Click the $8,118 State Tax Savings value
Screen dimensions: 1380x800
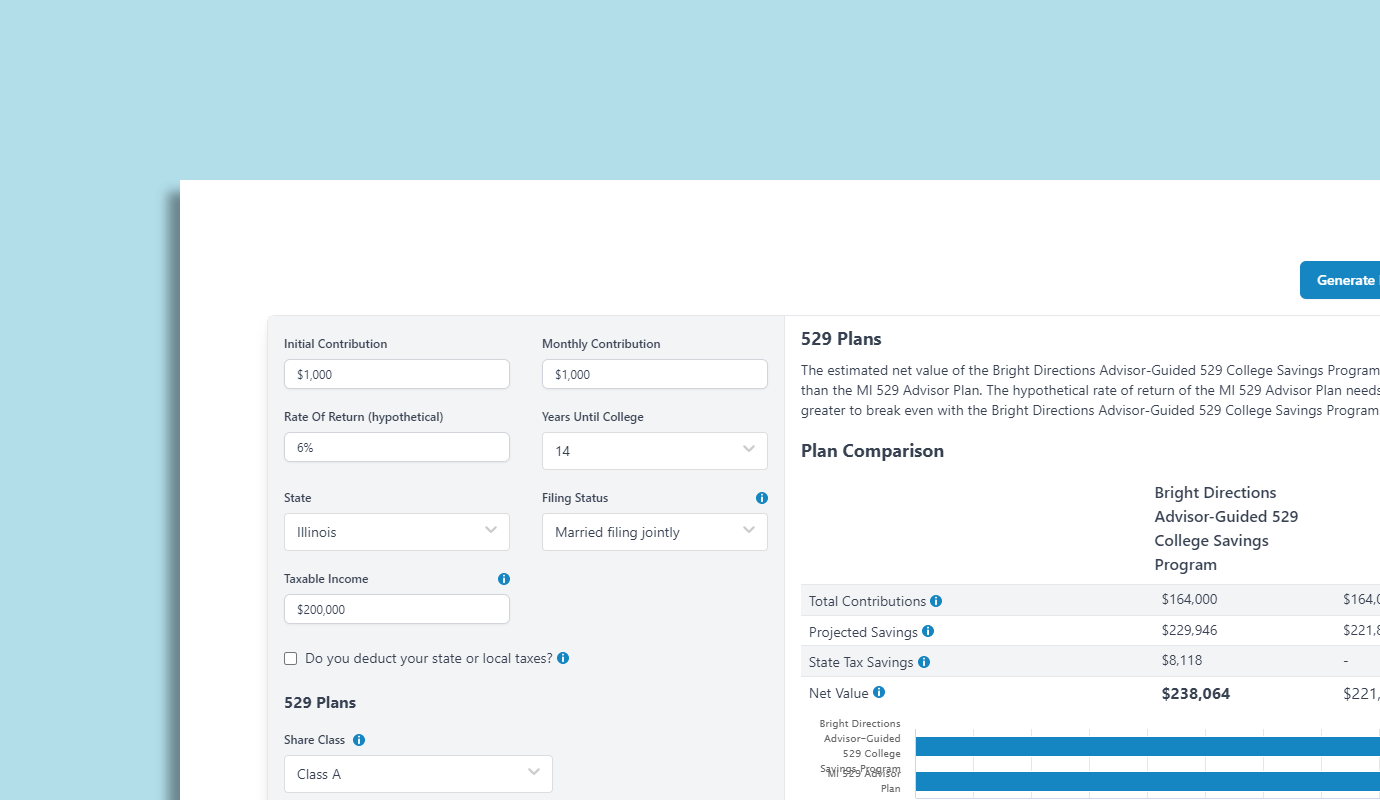[x=1182, y=661]
